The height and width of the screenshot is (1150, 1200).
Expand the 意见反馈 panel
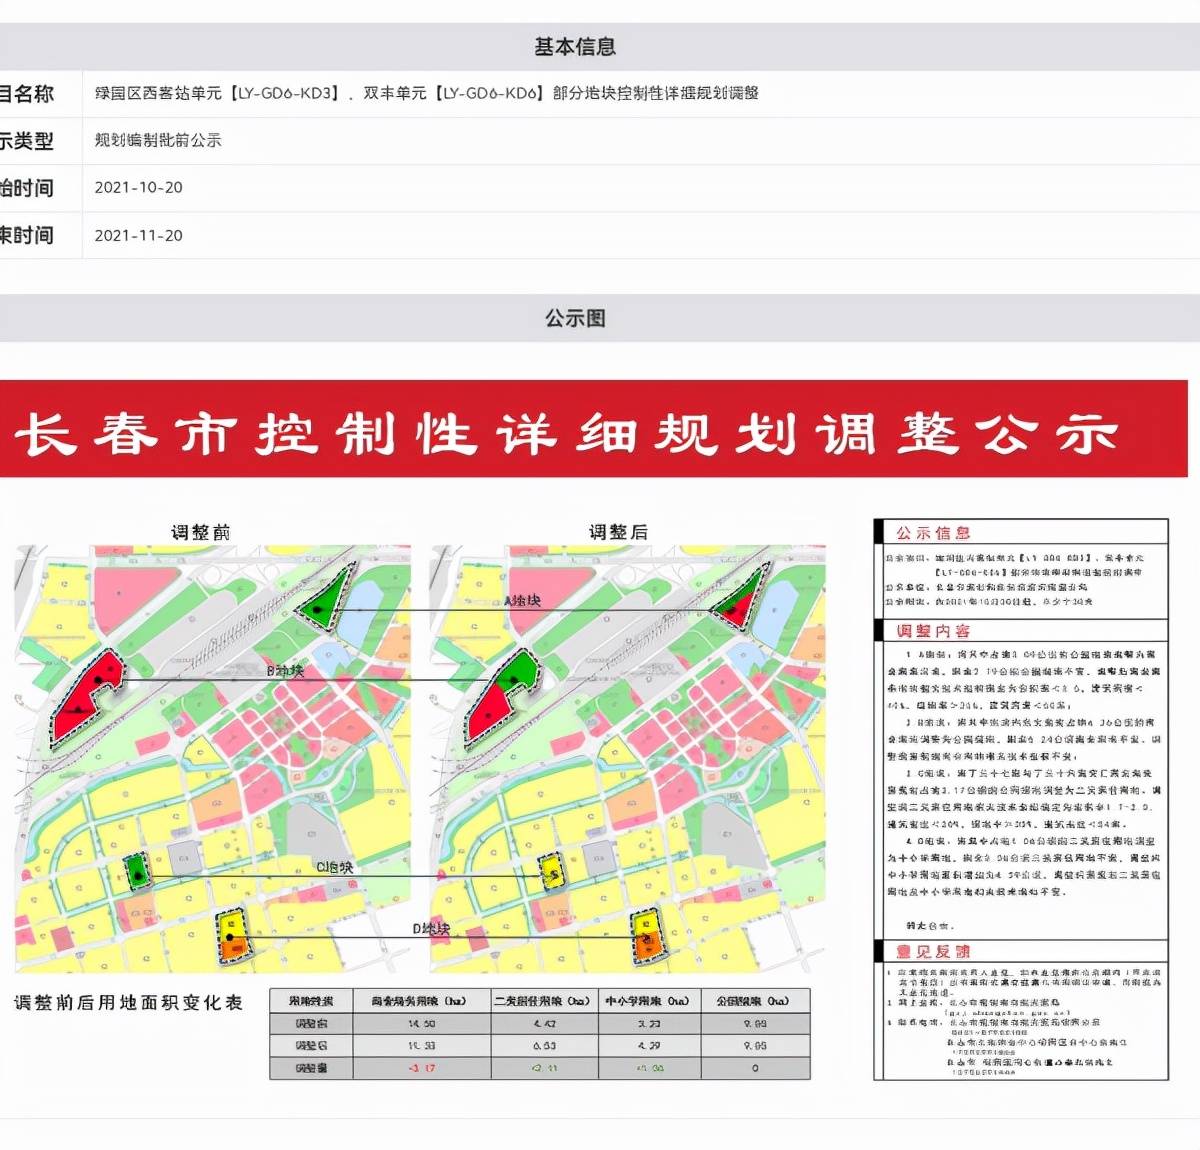936,952
